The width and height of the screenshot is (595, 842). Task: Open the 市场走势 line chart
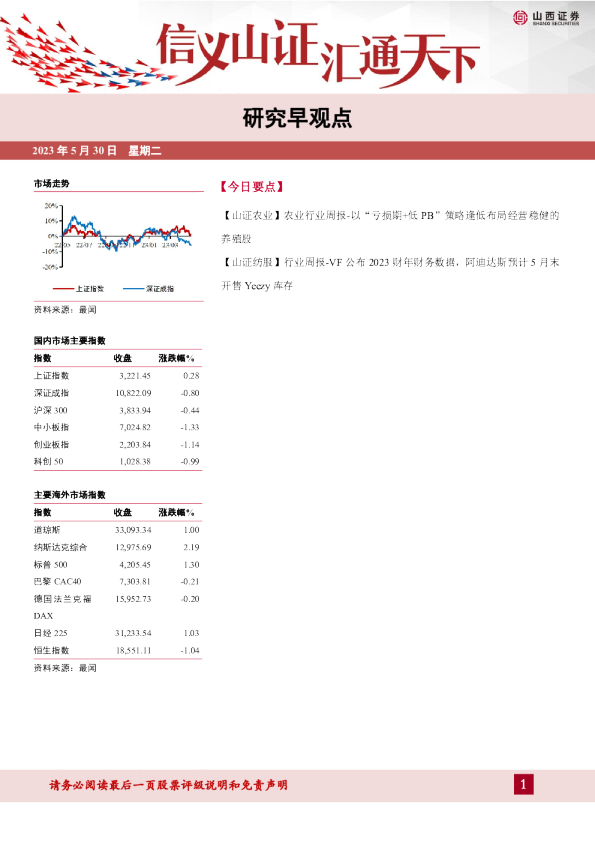pyautogui.click(x=117, y=235)
